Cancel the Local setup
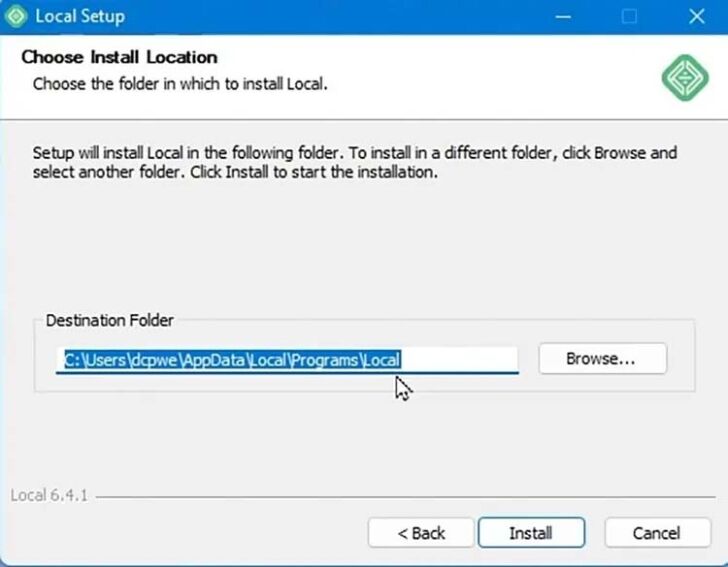Screen dimensions: 728x567 click(657, 533)
